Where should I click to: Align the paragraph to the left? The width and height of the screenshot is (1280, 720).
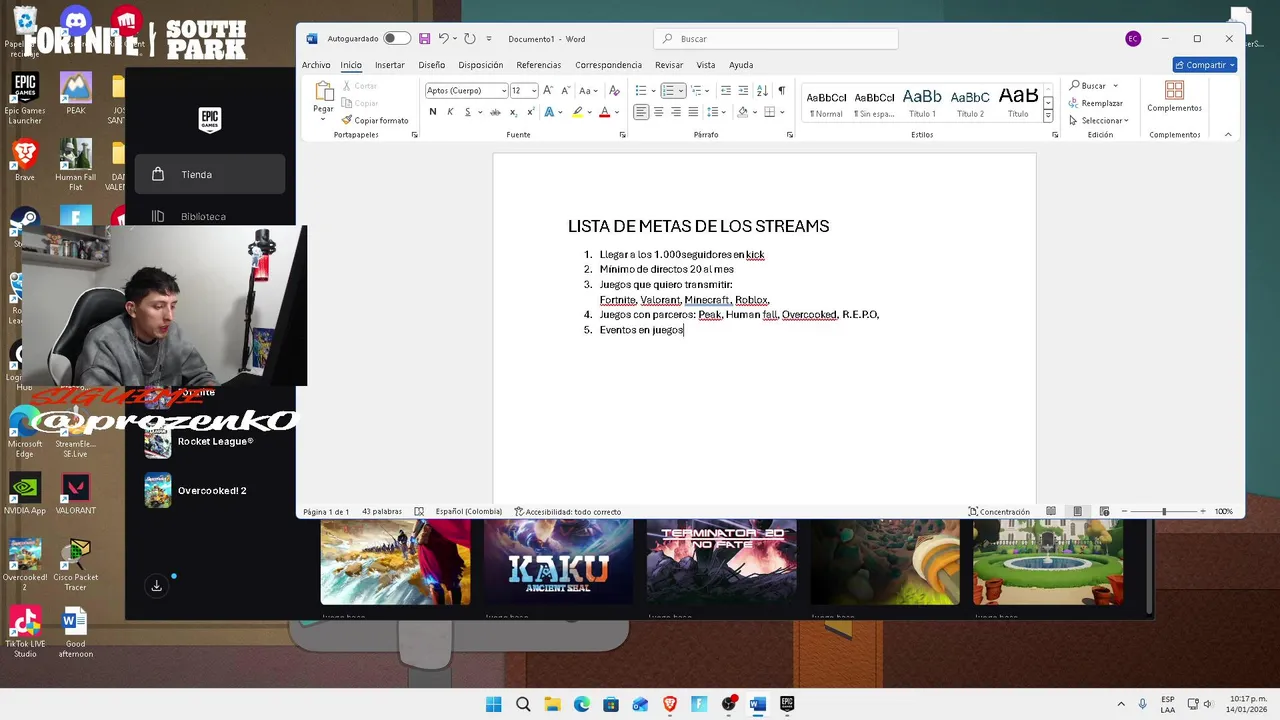coord(641,112)
